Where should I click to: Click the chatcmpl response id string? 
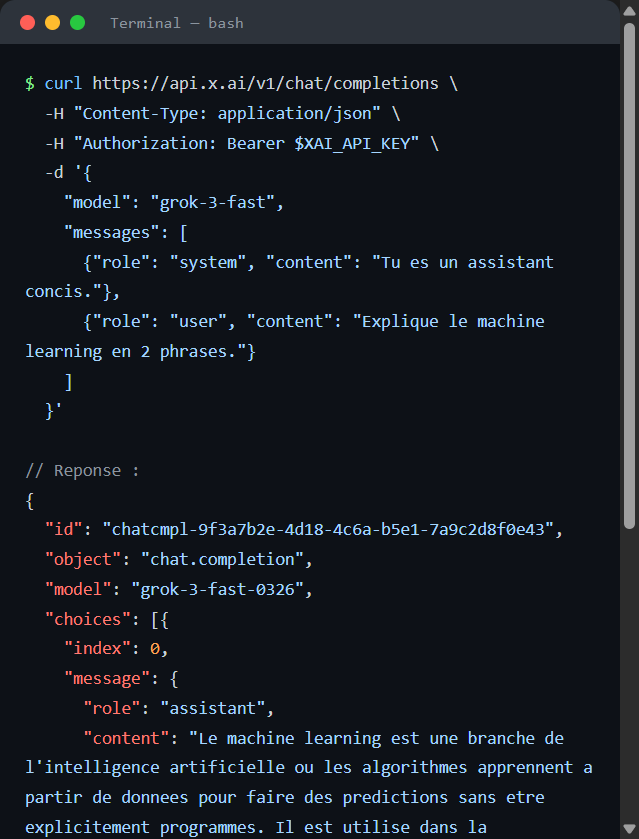pos(328,529)
